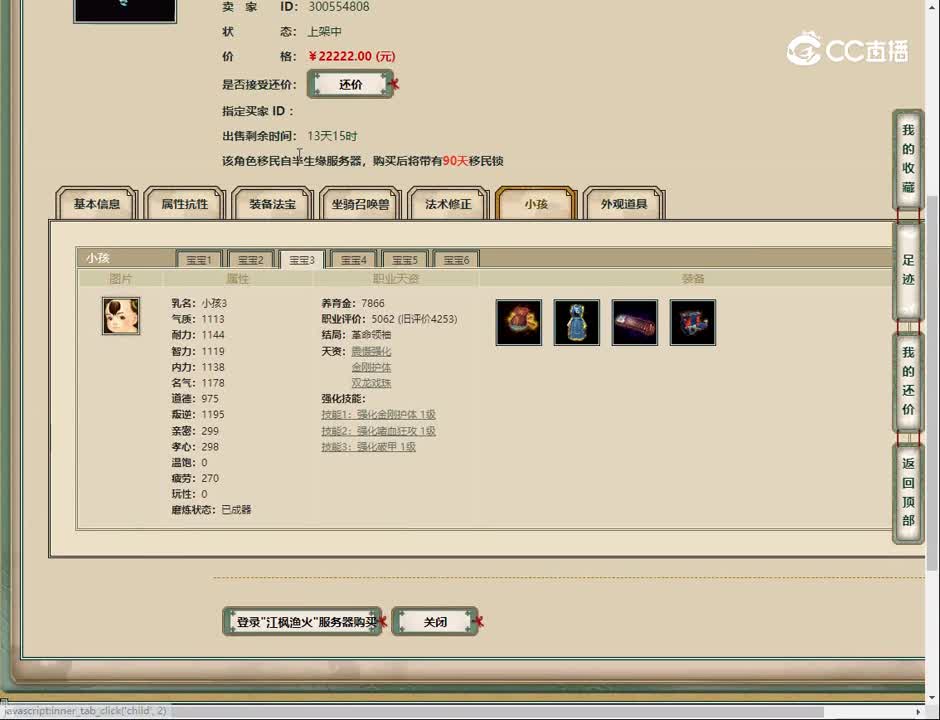Click 磨炼状态 value 已成器
The image size is (940, 720).
[236, 510]
